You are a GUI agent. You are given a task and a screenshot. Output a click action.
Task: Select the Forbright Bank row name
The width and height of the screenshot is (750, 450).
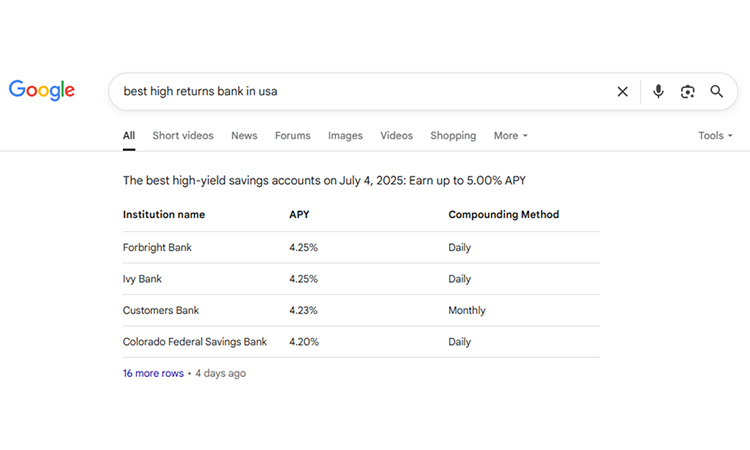pyautogui.click(x=157, y=247)
